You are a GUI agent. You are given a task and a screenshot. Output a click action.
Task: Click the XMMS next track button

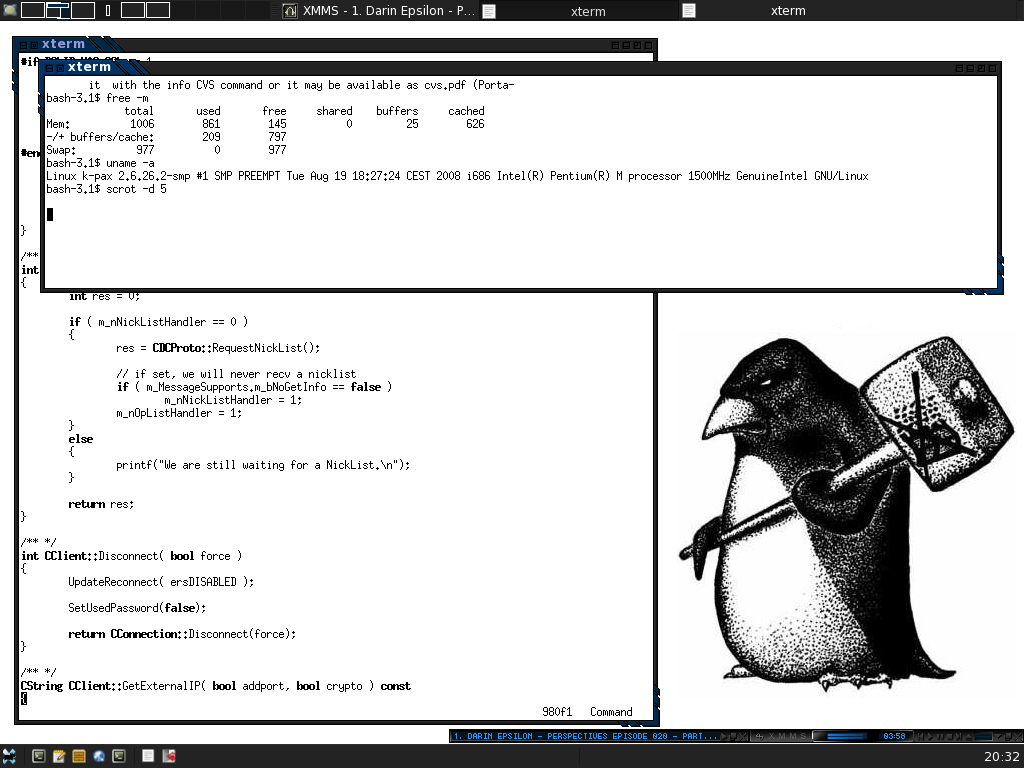[x=959, y=736]
